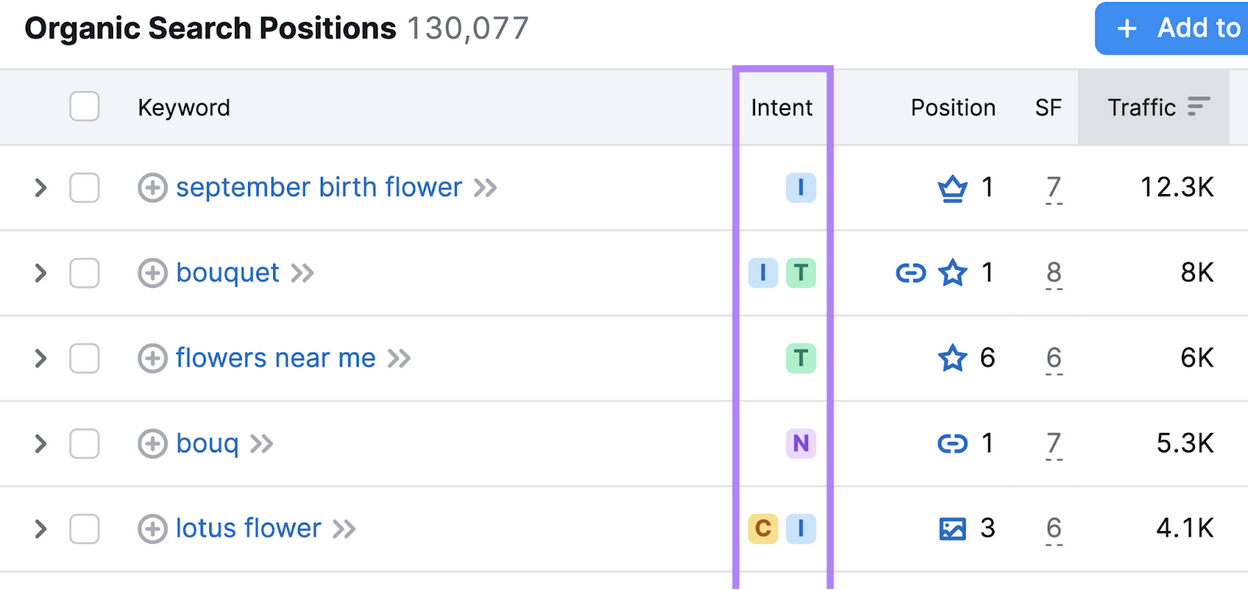
Task: Click the plus icon beside bouquet keyword
Action: click(152, 273)
